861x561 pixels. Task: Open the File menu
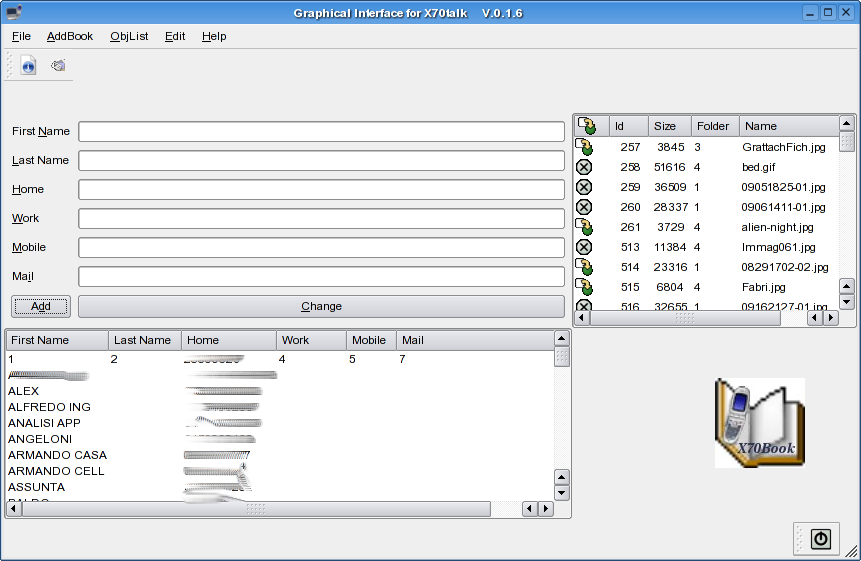[x=21, y=36]
